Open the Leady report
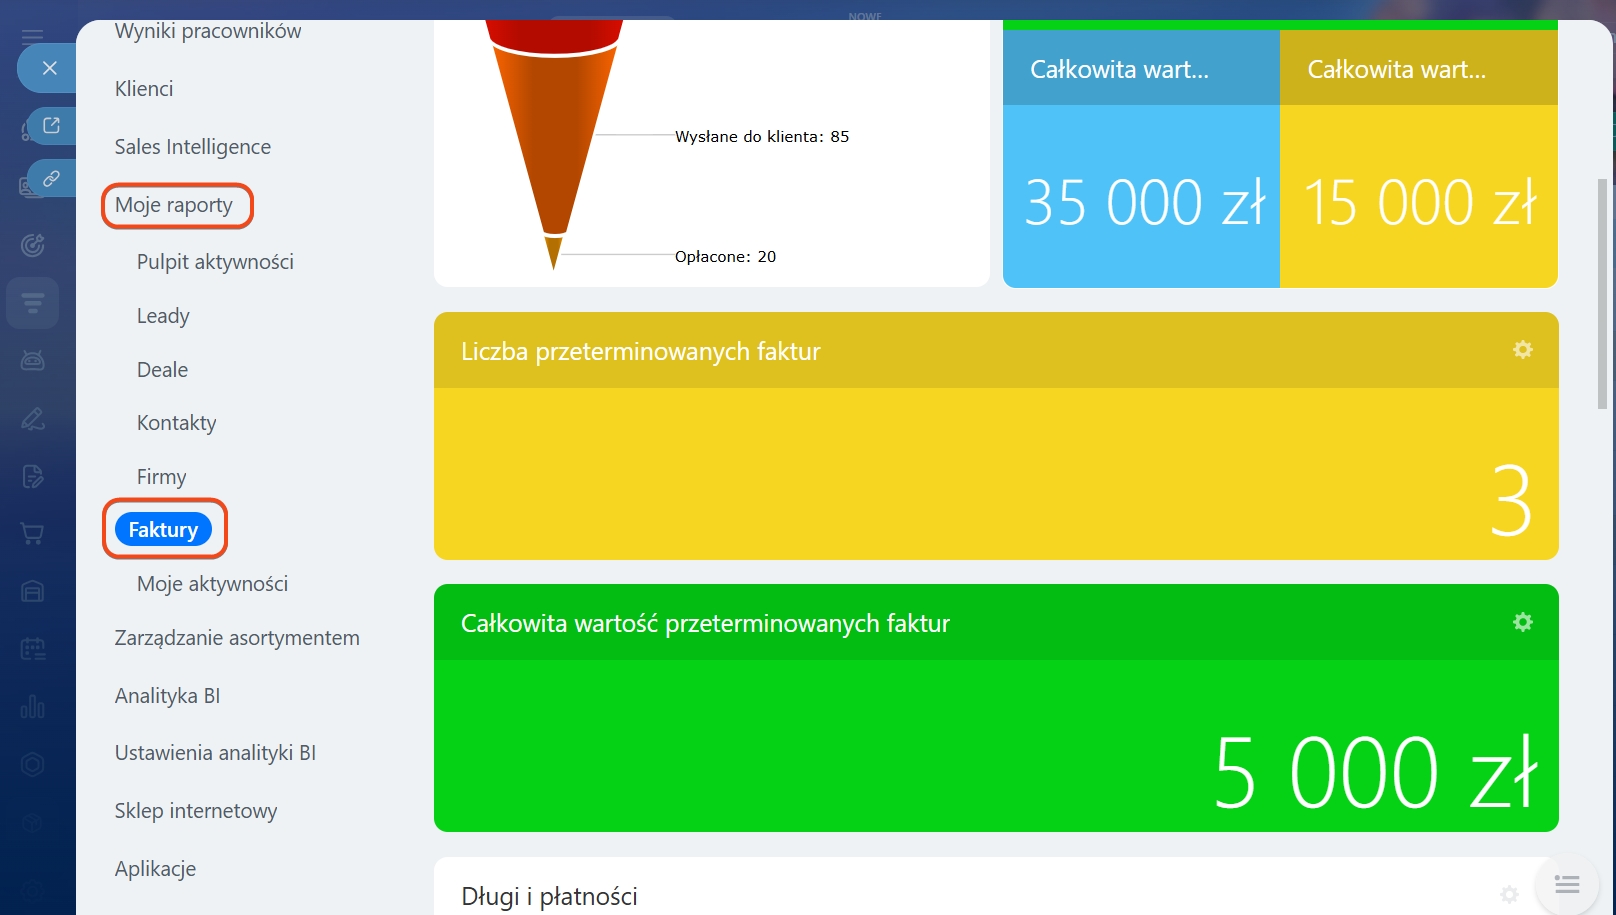The image size is (1616, 915). click(163, 316)
